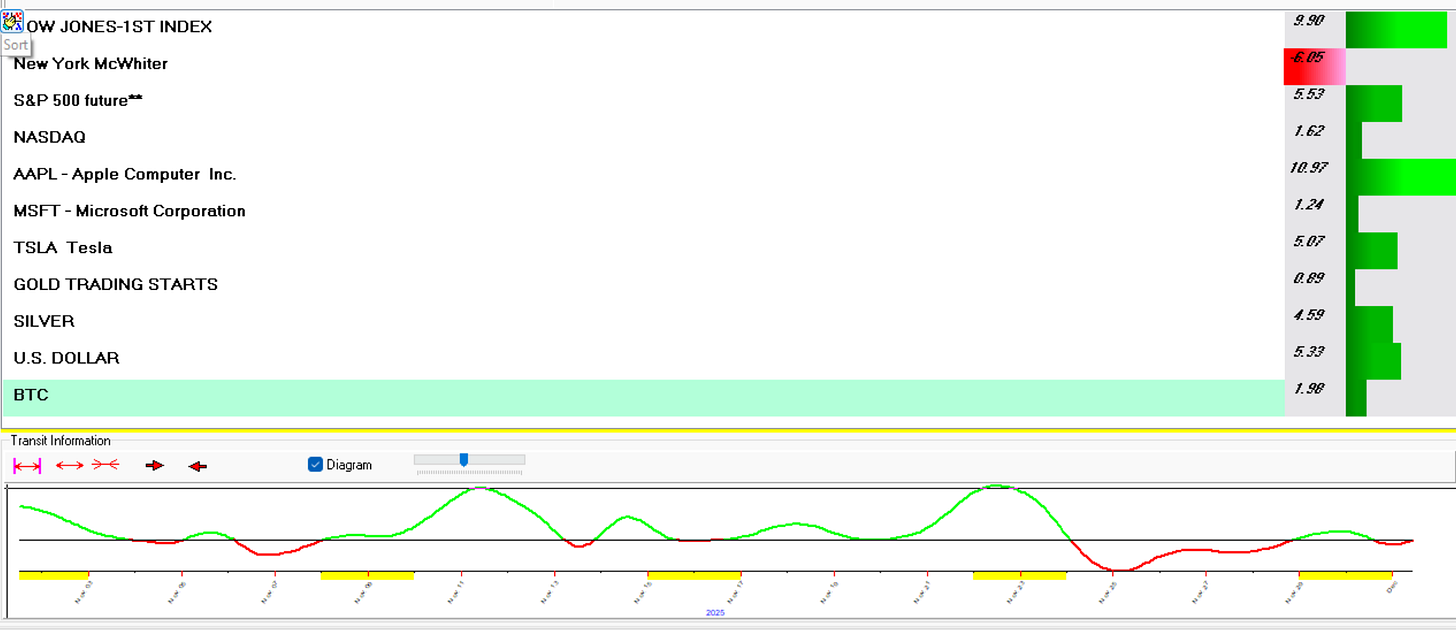The width and height of the screenshot is (1456, 630).
Task: Select the highlighted BTC row
Action: tap(643, 397)
